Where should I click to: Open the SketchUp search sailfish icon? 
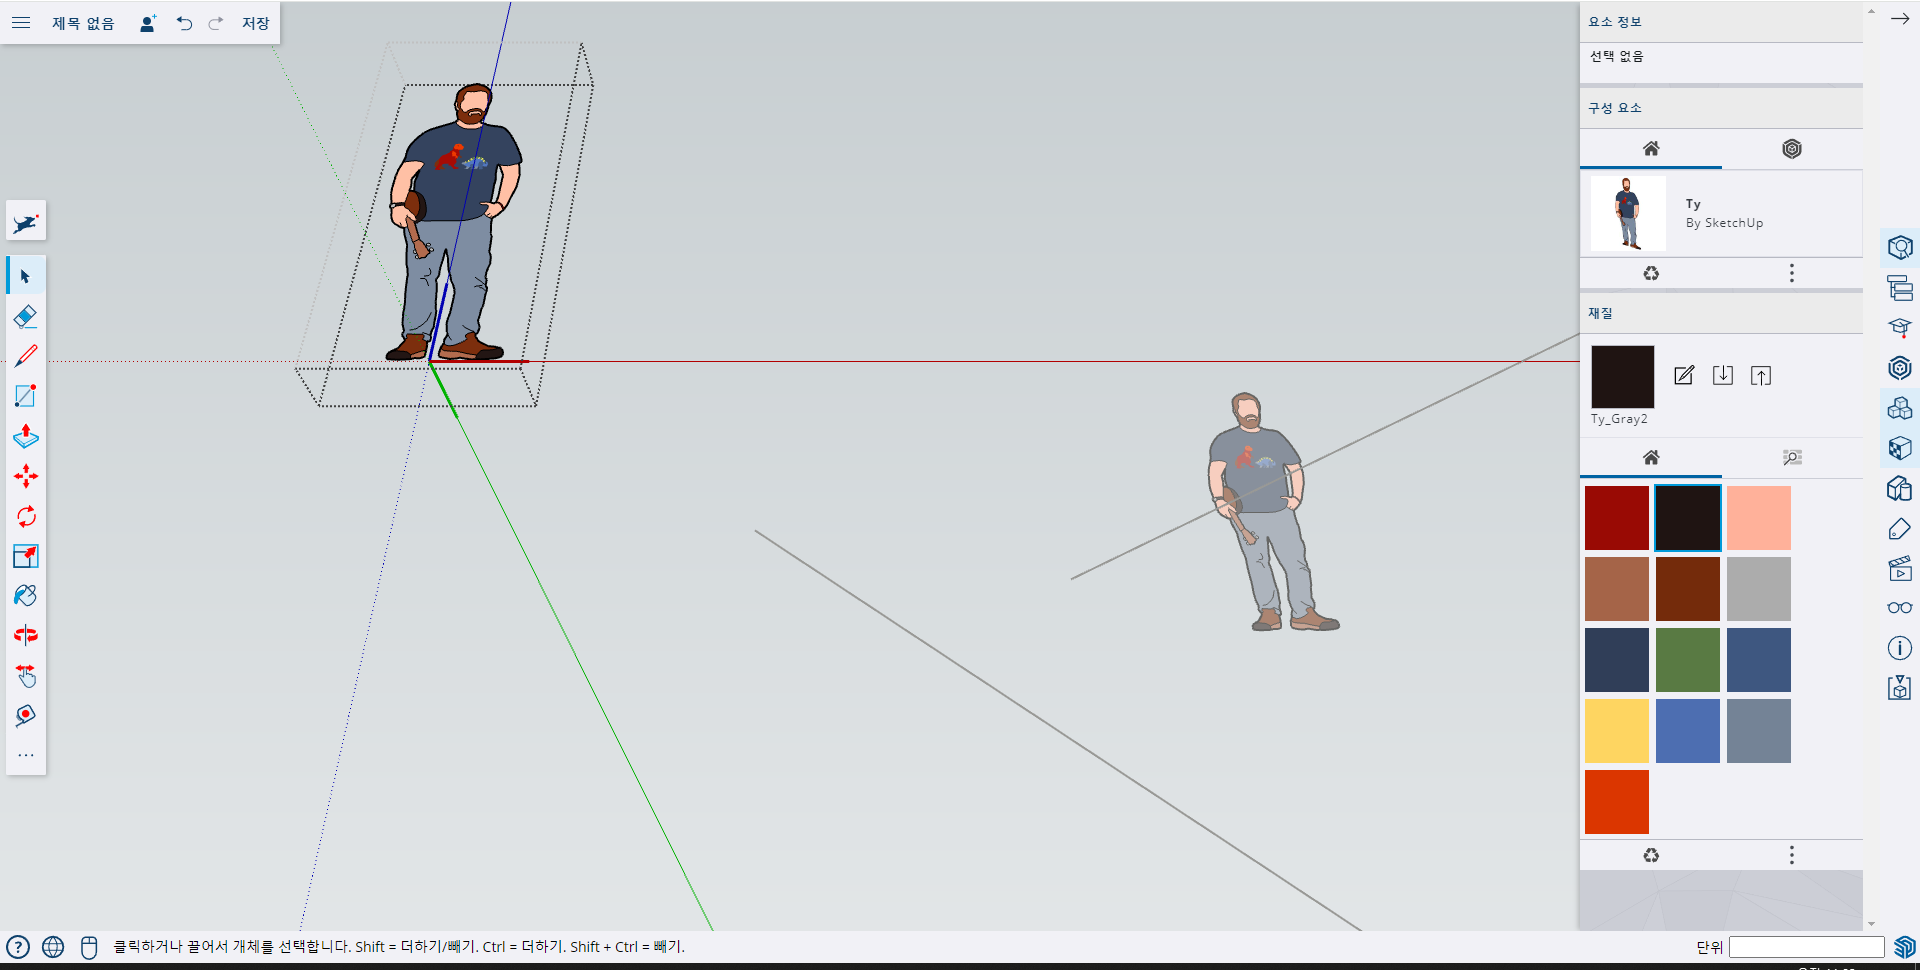tap(26, 222)
